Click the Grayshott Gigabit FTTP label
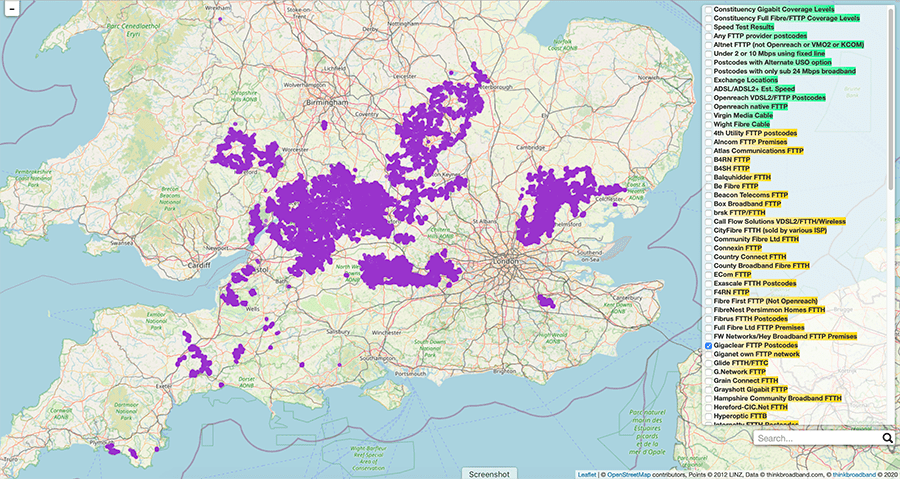 751,390
